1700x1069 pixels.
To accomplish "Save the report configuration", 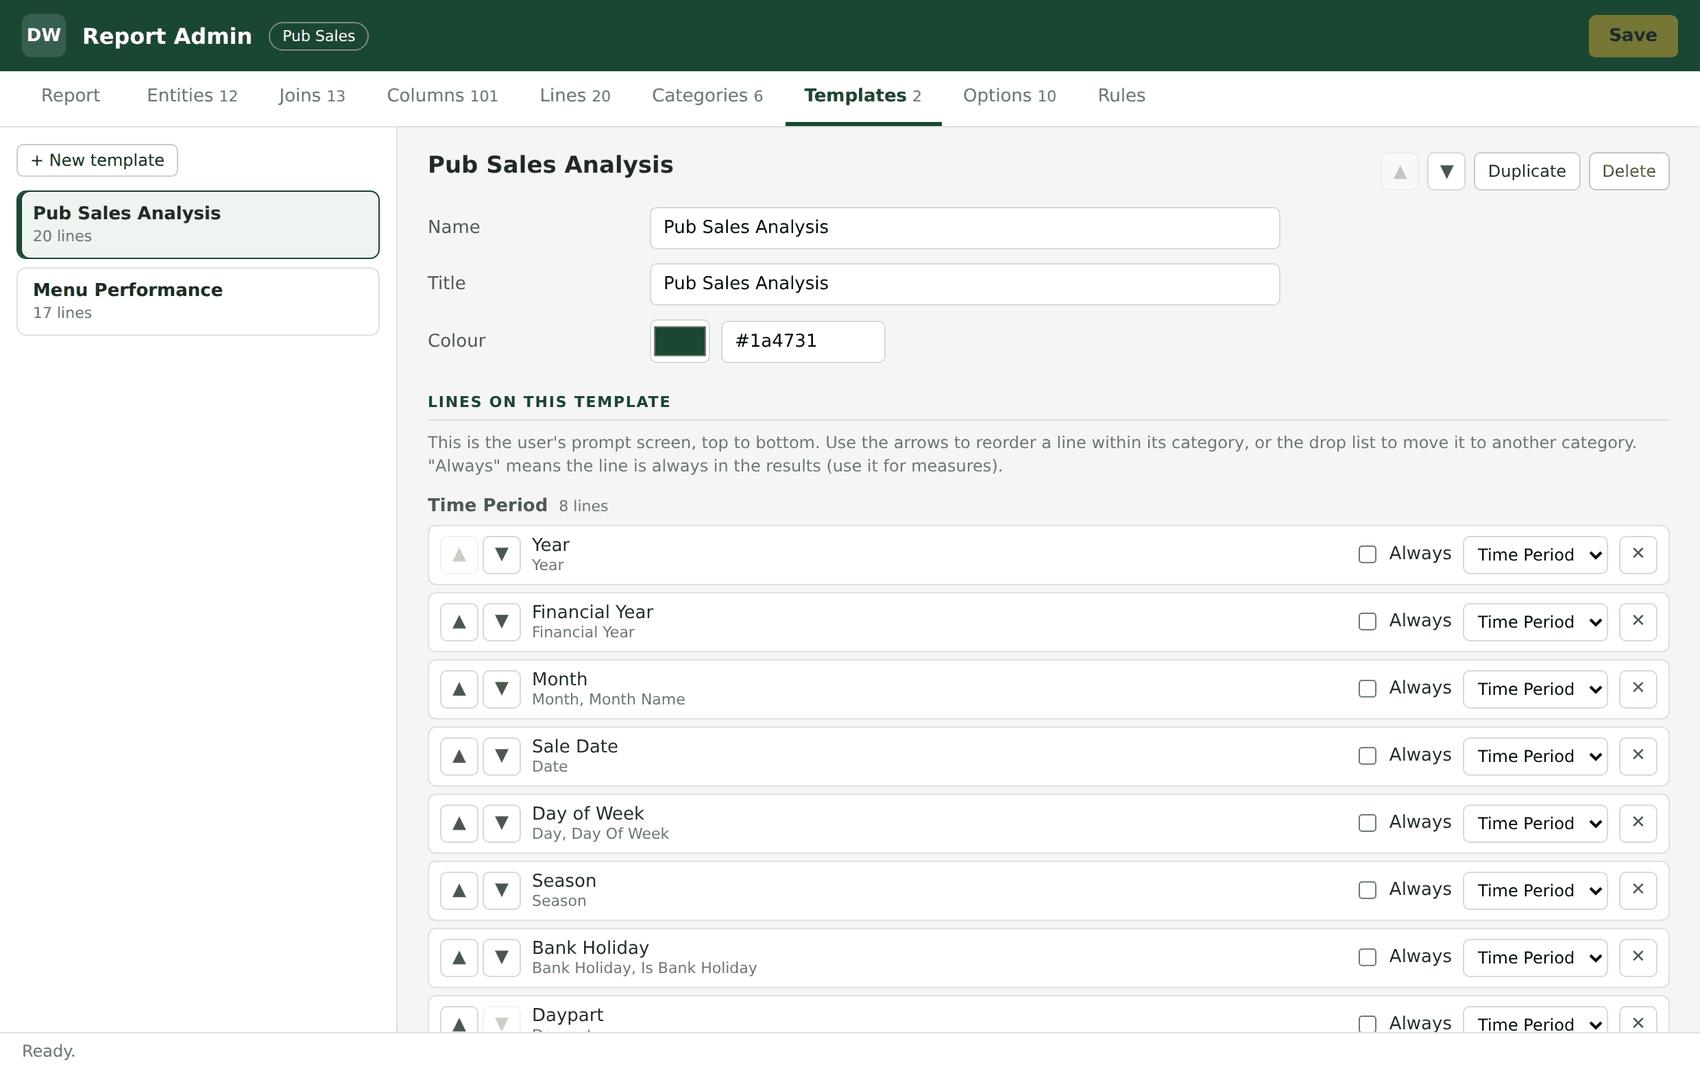I will pyautogui.click(x=1633, y=36).
